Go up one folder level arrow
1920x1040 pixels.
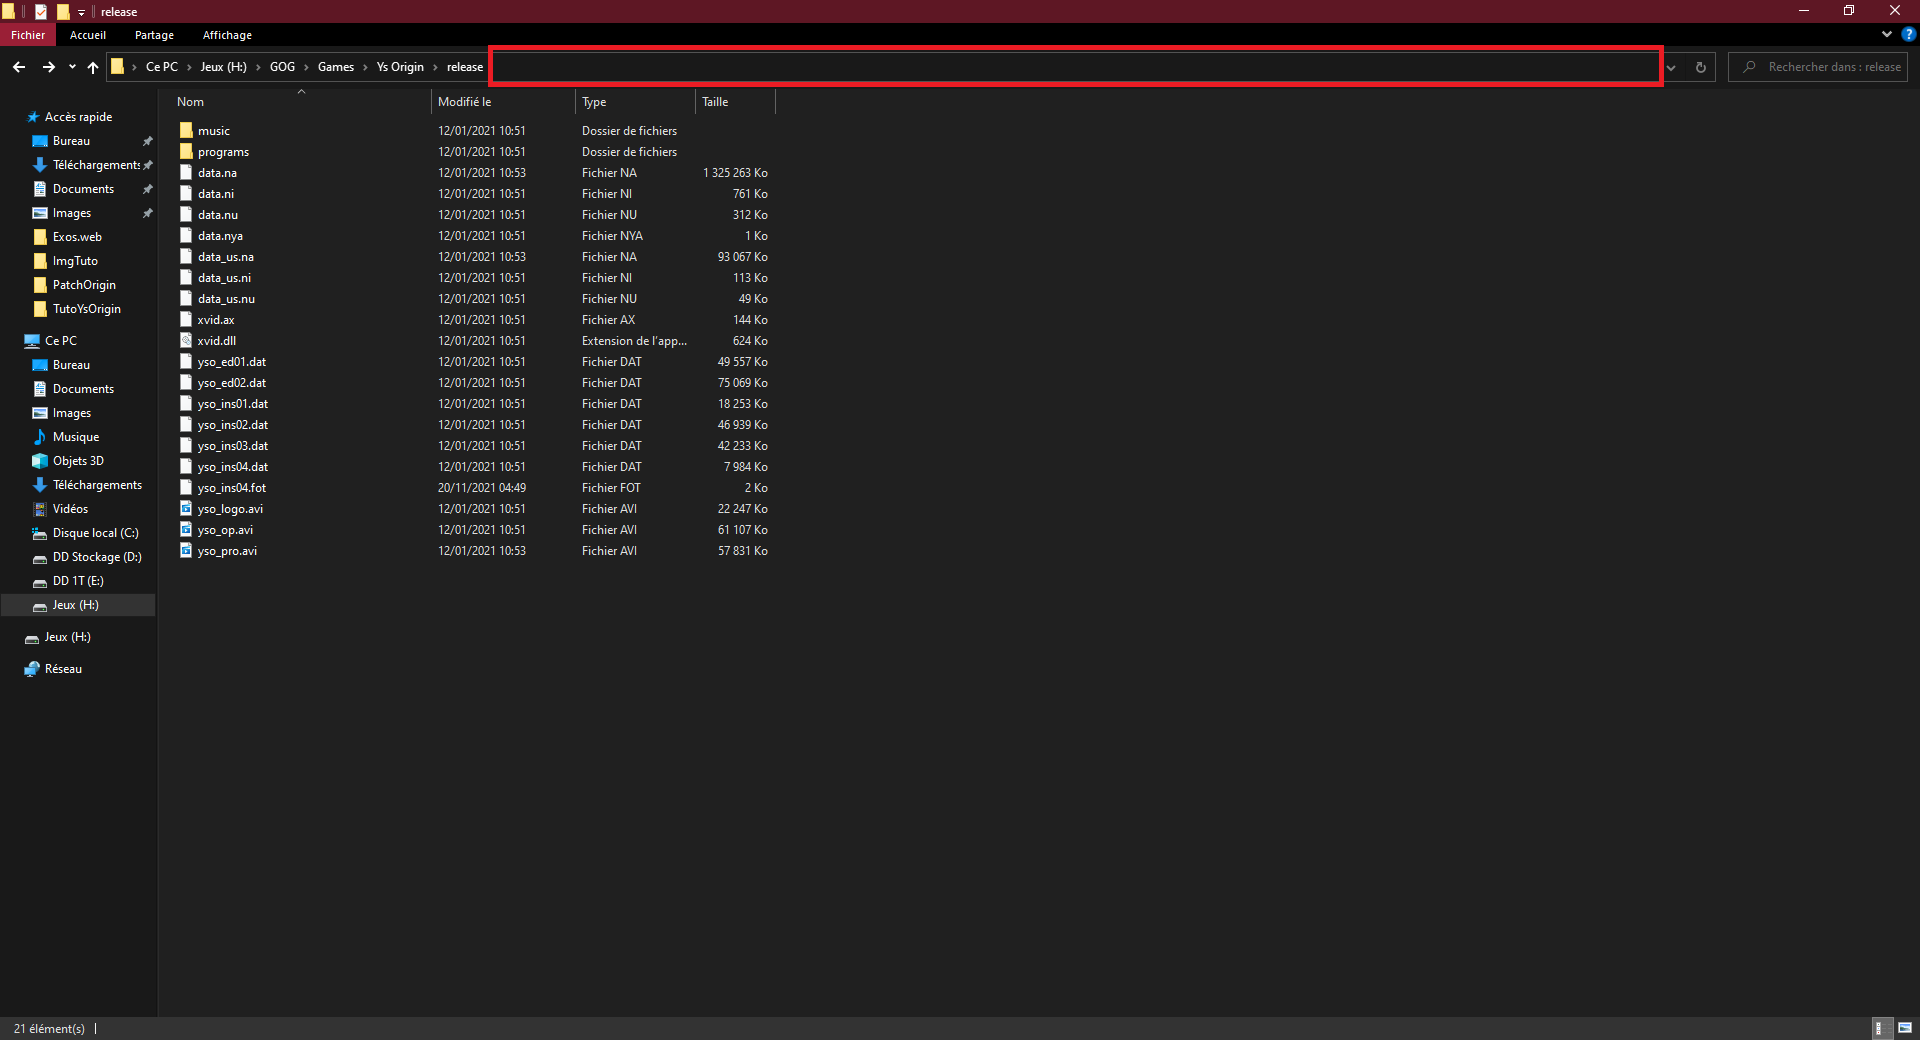pyautogui.click(x=93, y=67)
